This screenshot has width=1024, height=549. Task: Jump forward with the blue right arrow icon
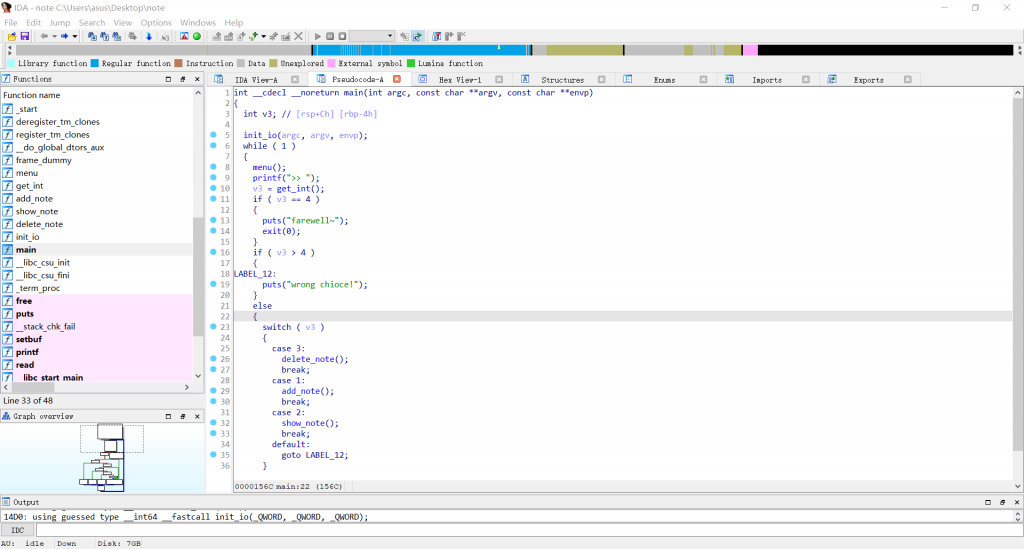pos(65,37)
